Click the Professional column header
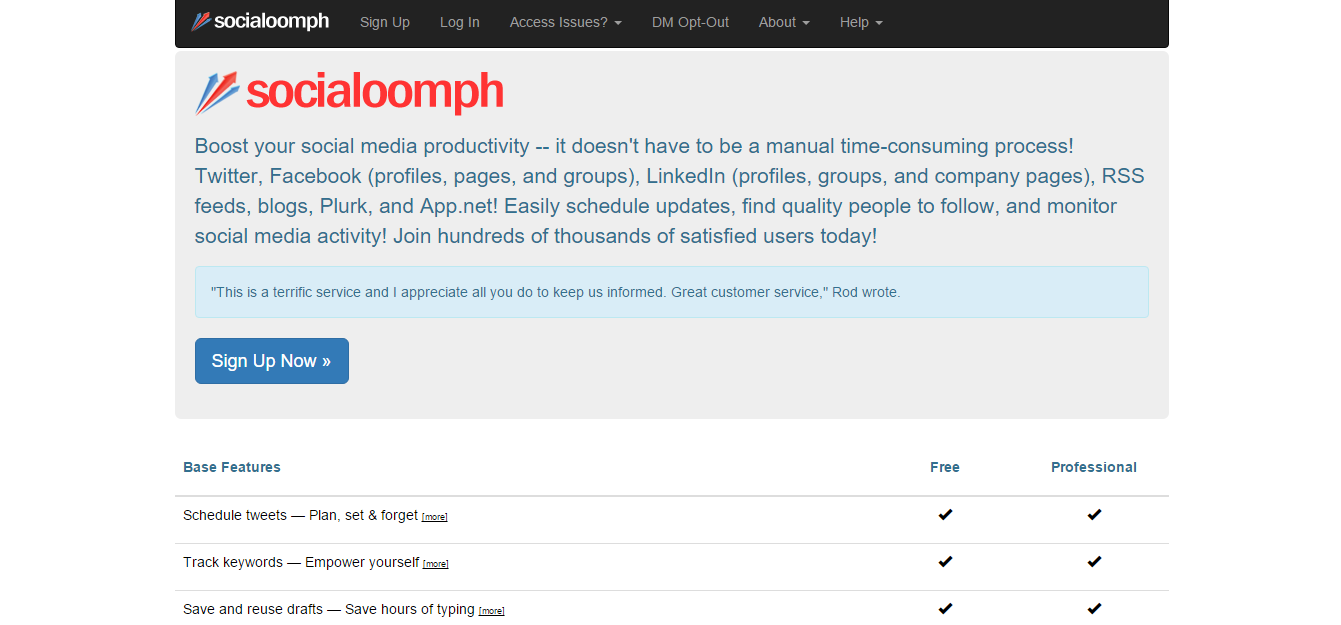1341x625 pixels. click(1094, 467)
